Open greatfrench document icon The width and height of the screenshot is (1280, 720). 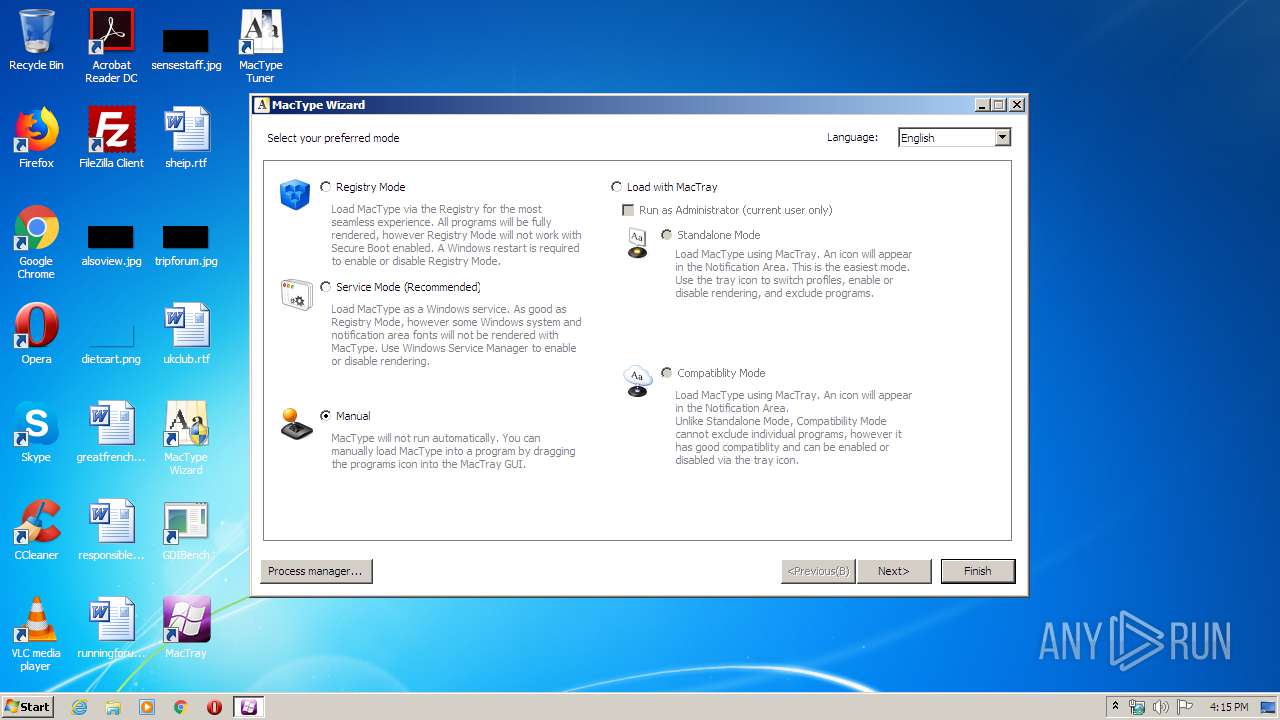(111, 432)
